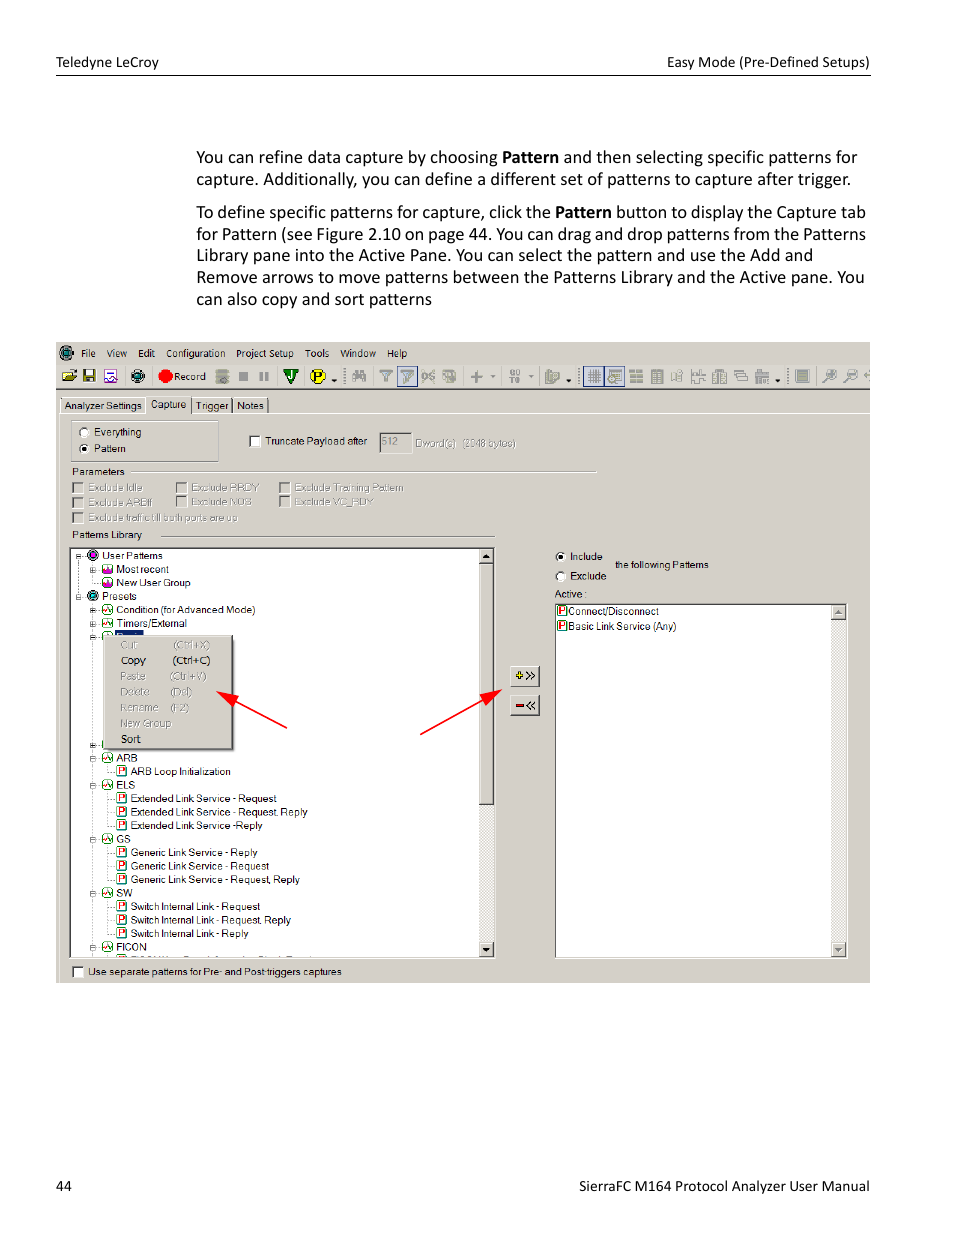Screen dimensions: 954x1235
Task: Collapse the ELS tree node
Action: coord(92,786)
